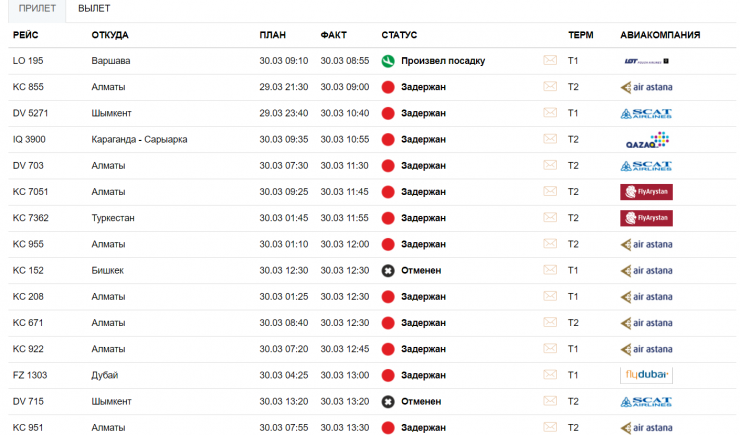
Task: Click cancelled status icon for flight DV 715
Action: click(389, 401)
